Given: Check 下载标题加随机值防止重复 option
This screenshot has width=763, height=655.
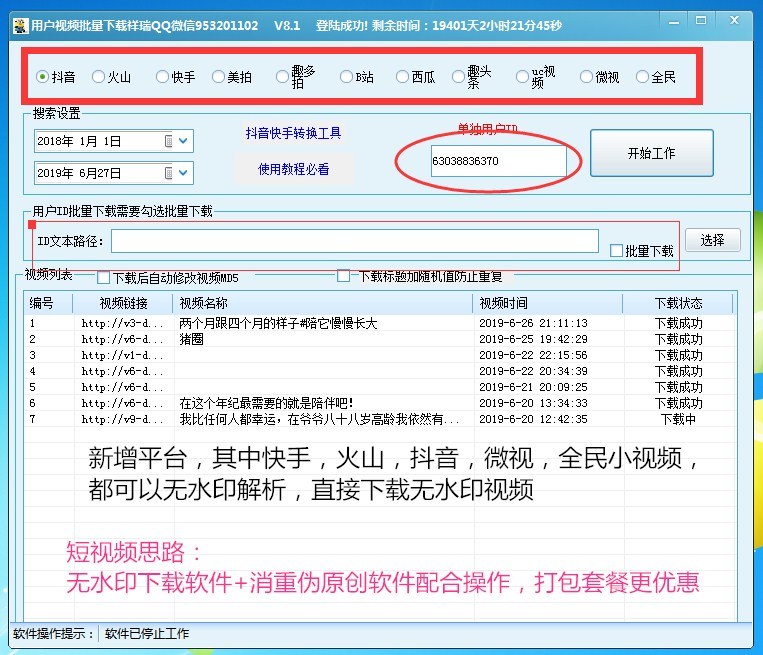Looking at the screenshot, I should pyautogui.click(x=343, y=276).
